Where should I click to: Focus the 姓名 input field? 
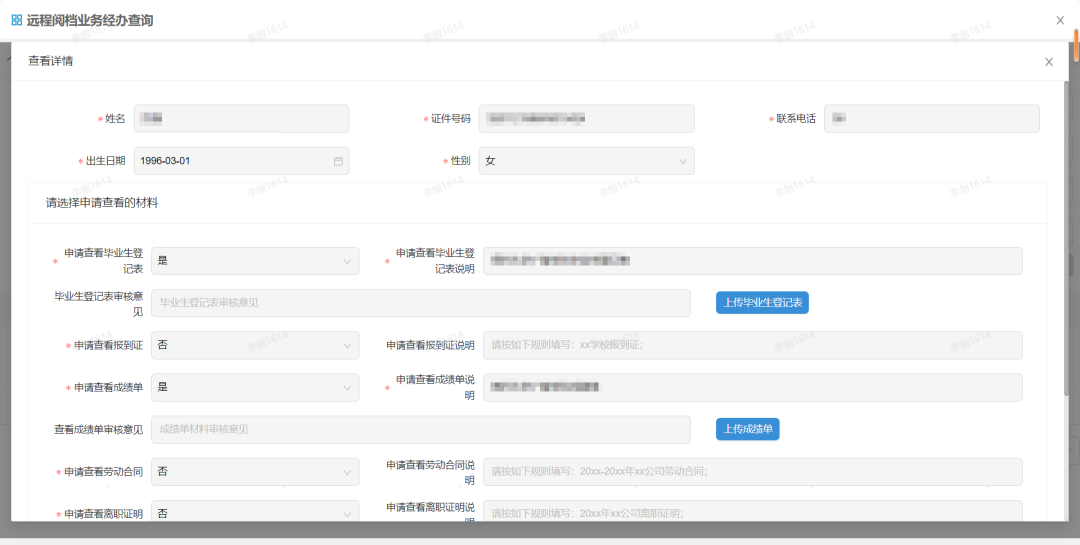[241, 119]
